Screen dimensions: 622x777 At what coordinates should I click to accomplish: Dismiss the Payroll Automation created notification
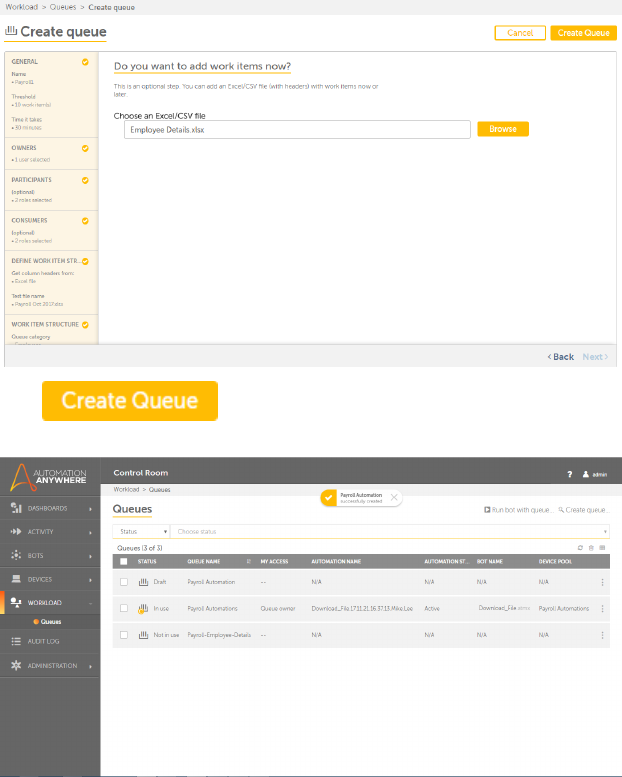(x=394, y=497)
